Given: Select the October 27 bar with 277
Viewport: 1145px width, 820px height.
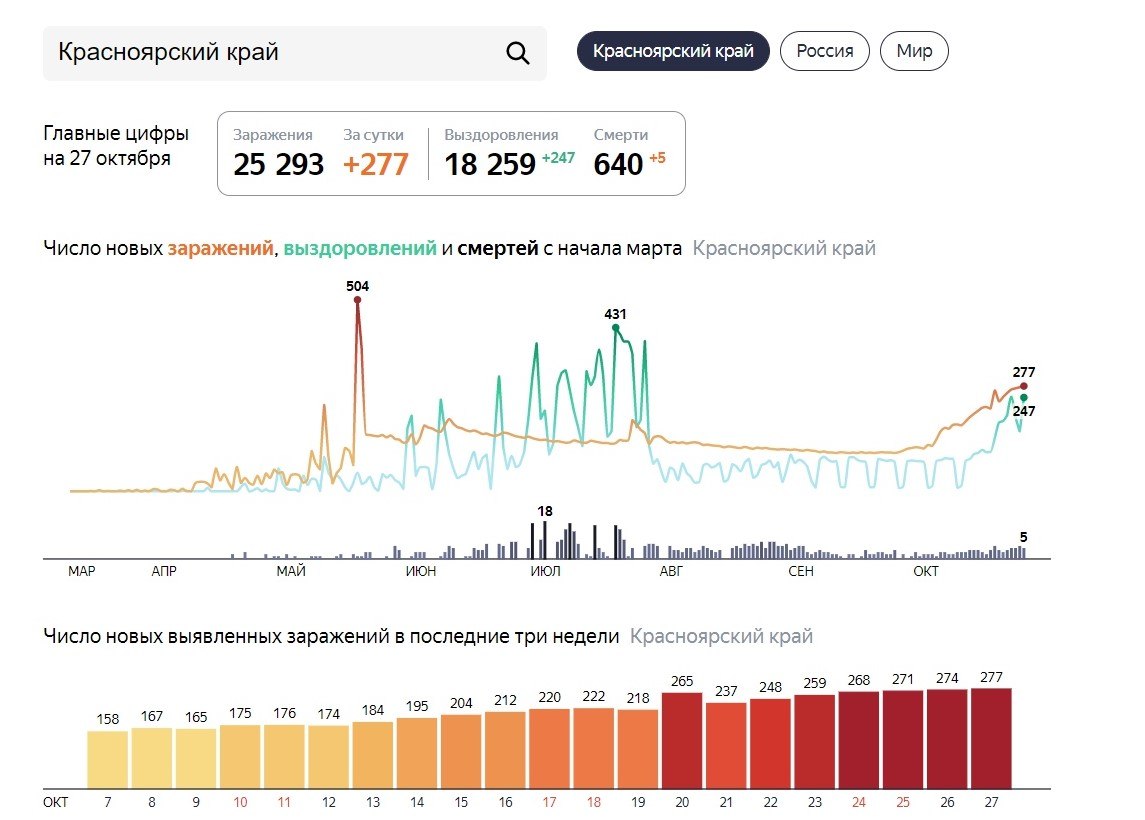Looking at the screenshot, I should pyautogui.click(x=991, y=738).
